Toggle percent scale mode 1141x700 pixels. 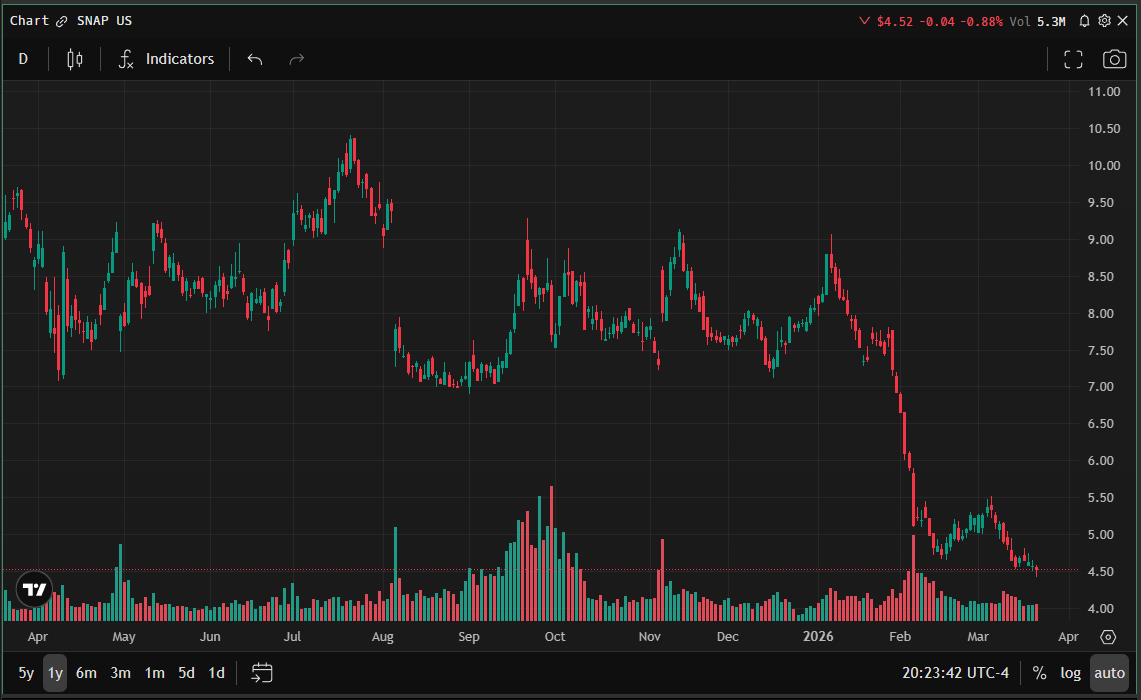(x=1039, y=673)
